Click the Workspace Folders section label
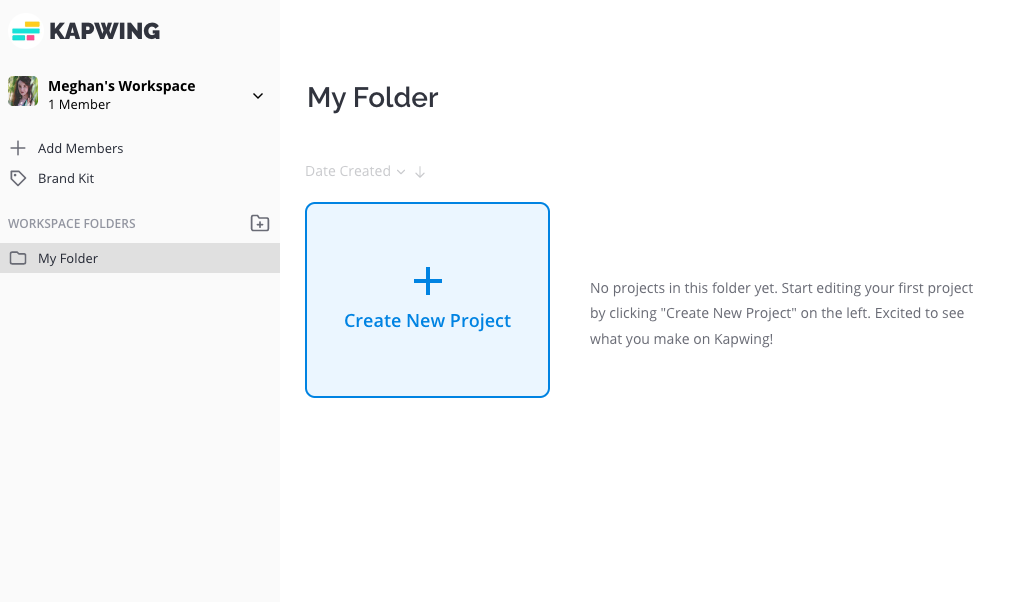 pyautogui.click(x=72, y=224)
